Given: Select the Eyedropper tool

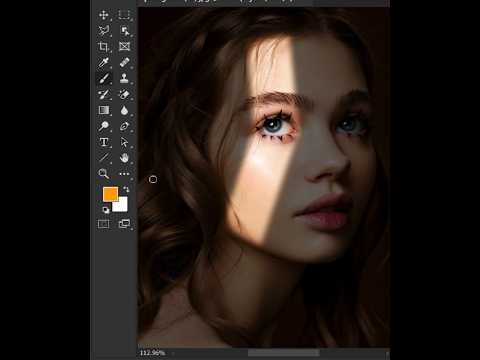Looking at the screenshot, I should coord(103,62).
